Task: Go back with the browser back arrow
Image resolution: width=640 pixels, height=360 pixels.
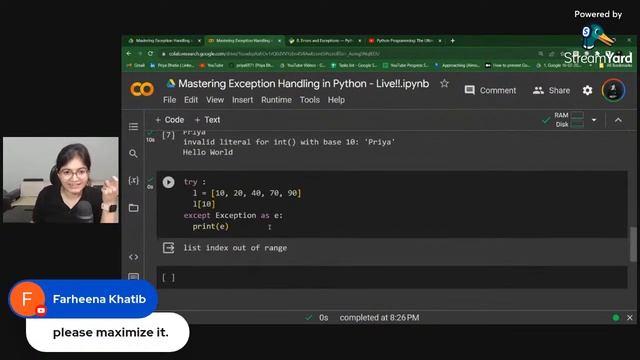Action: coord(129,53)
